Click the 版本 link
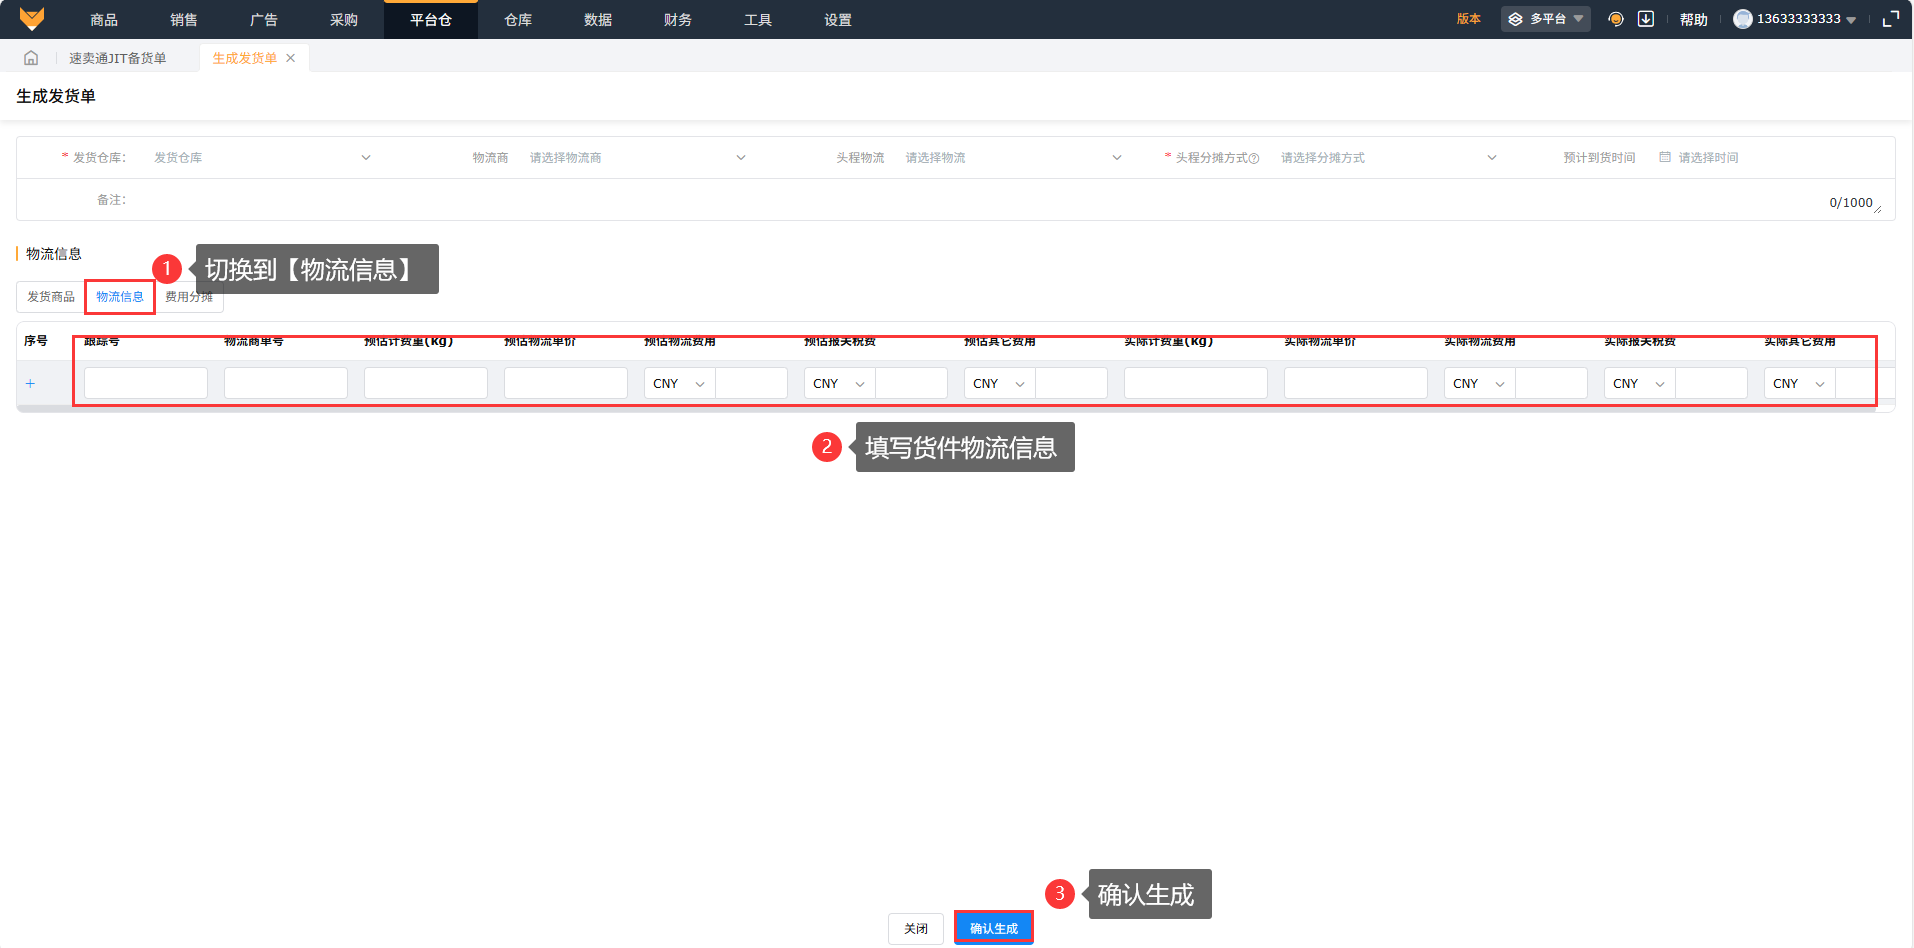The image size is (1914, 948). tap(1469, 19)
